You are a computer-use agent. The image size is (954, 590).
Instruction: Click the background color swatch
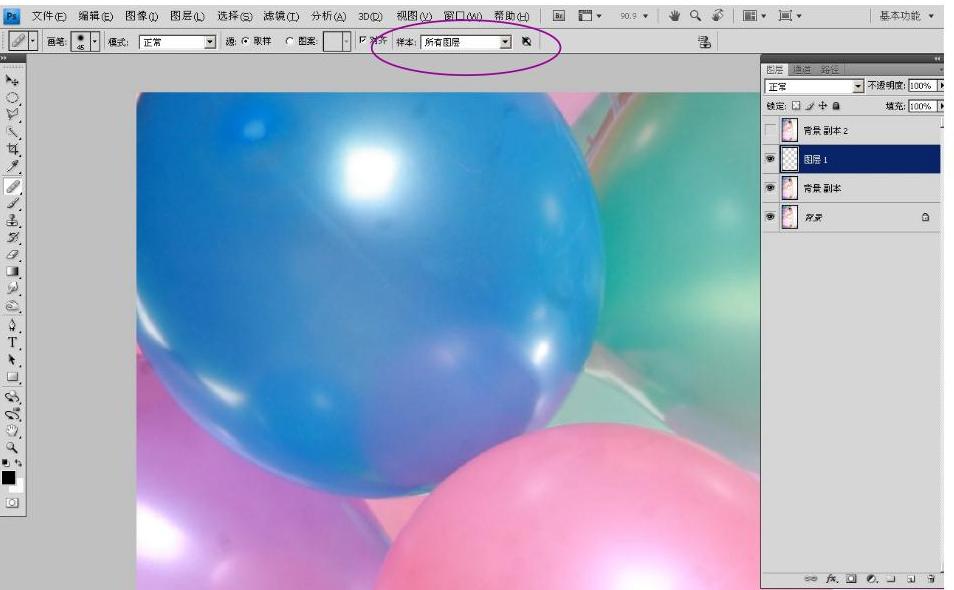[19, 487]
